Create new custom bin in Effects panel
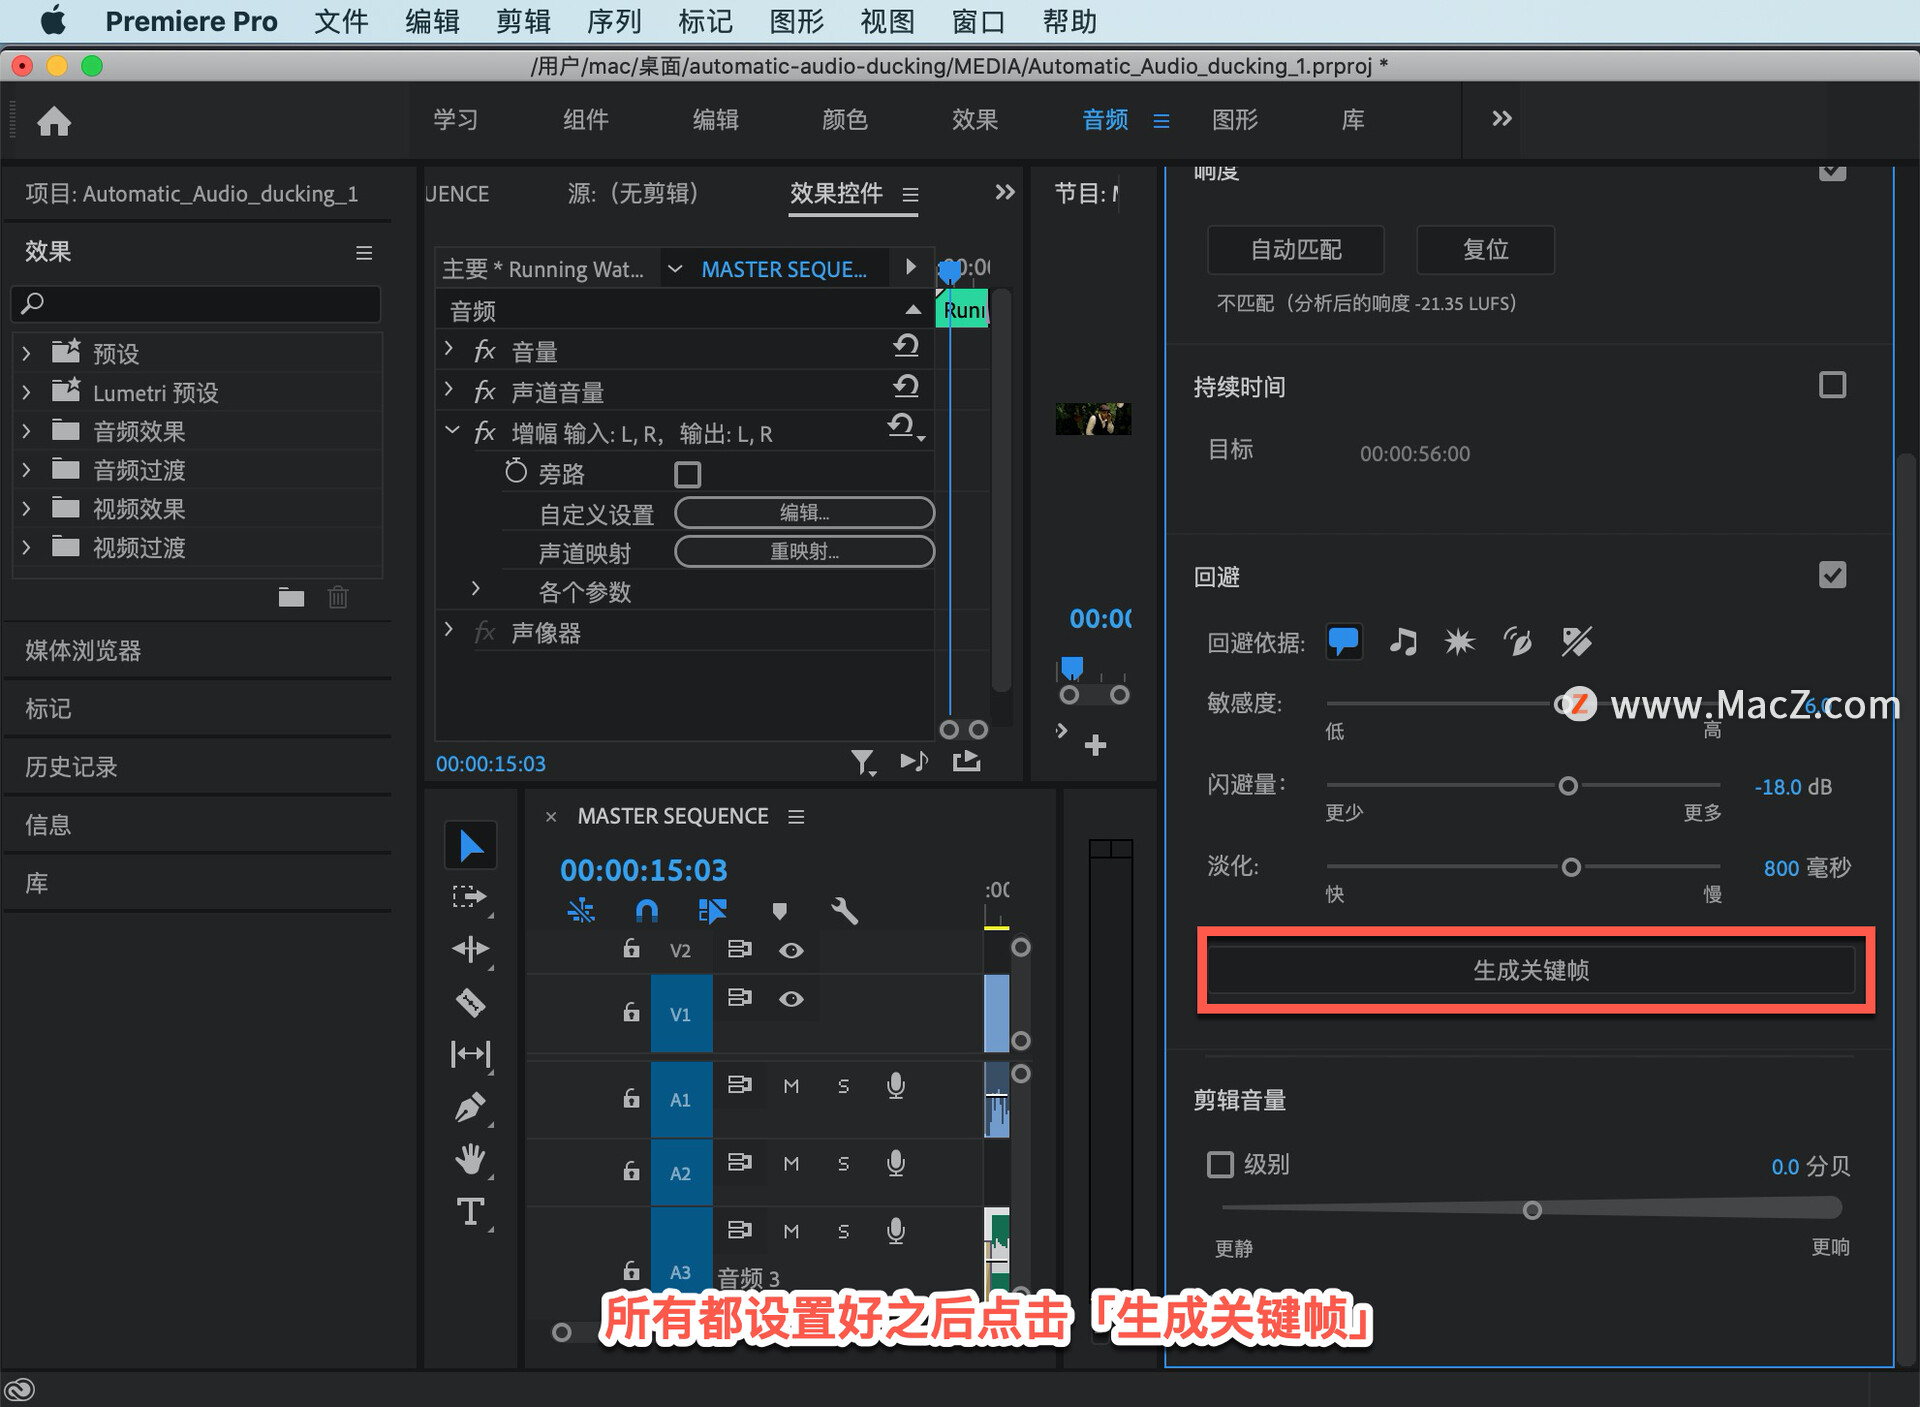 [x=291, y=598]
